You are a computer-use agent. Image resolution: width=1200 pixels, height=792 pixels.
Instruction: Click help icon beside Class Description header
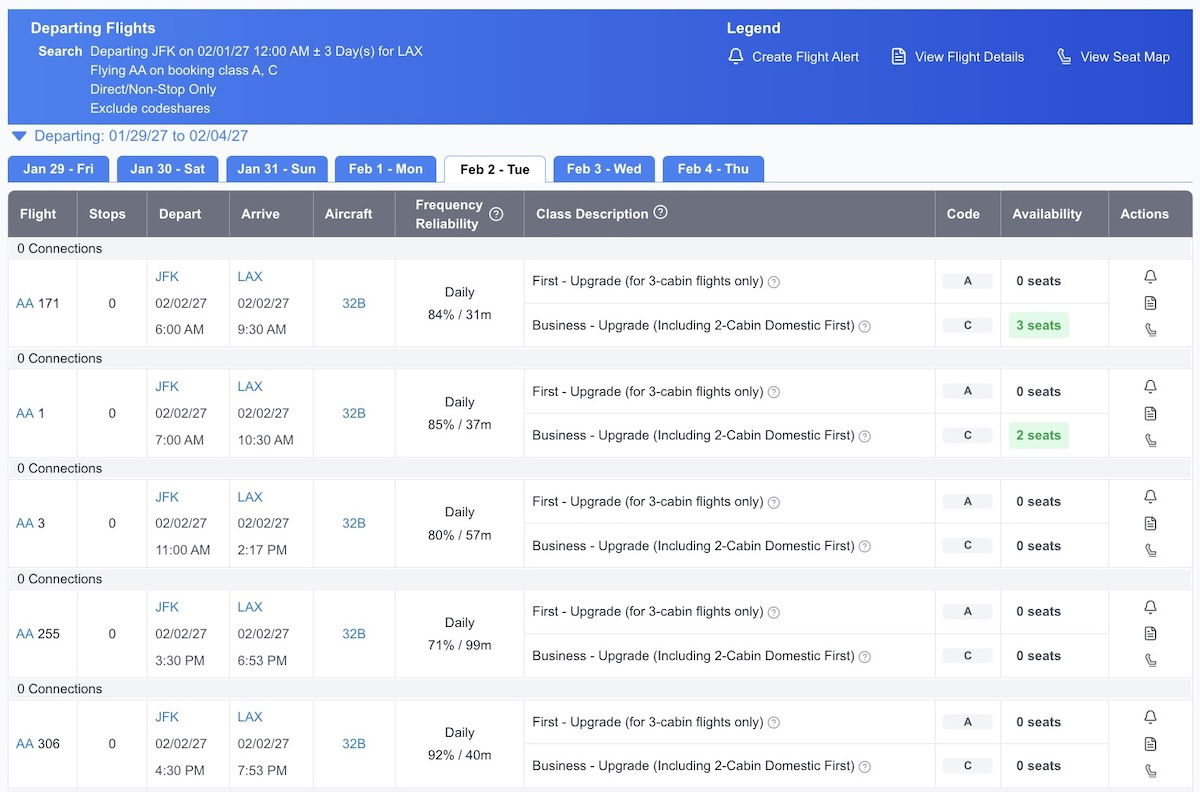click(x=660, y=213)
